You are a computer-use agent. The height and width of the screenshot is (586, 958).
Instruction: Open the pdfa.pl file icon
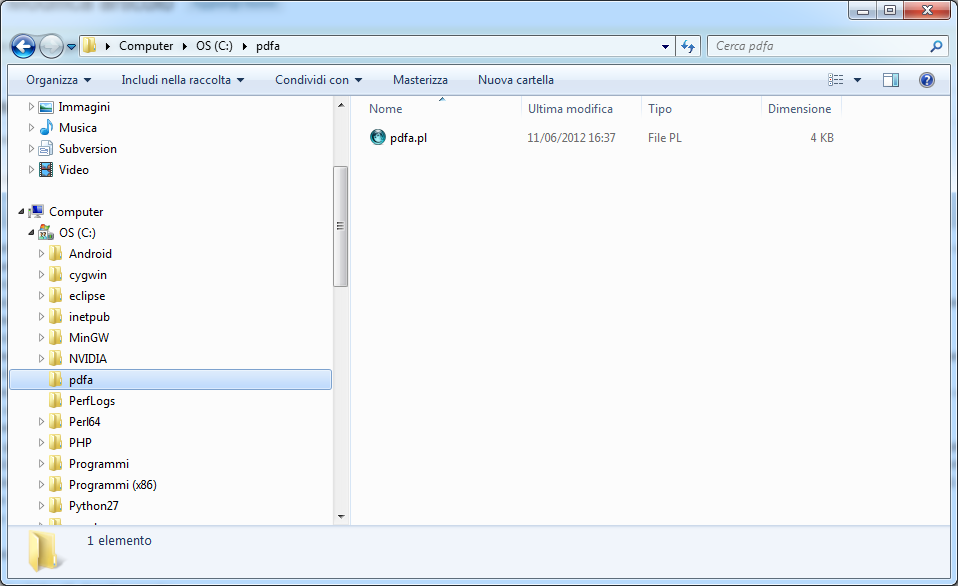tap(377, 138)
